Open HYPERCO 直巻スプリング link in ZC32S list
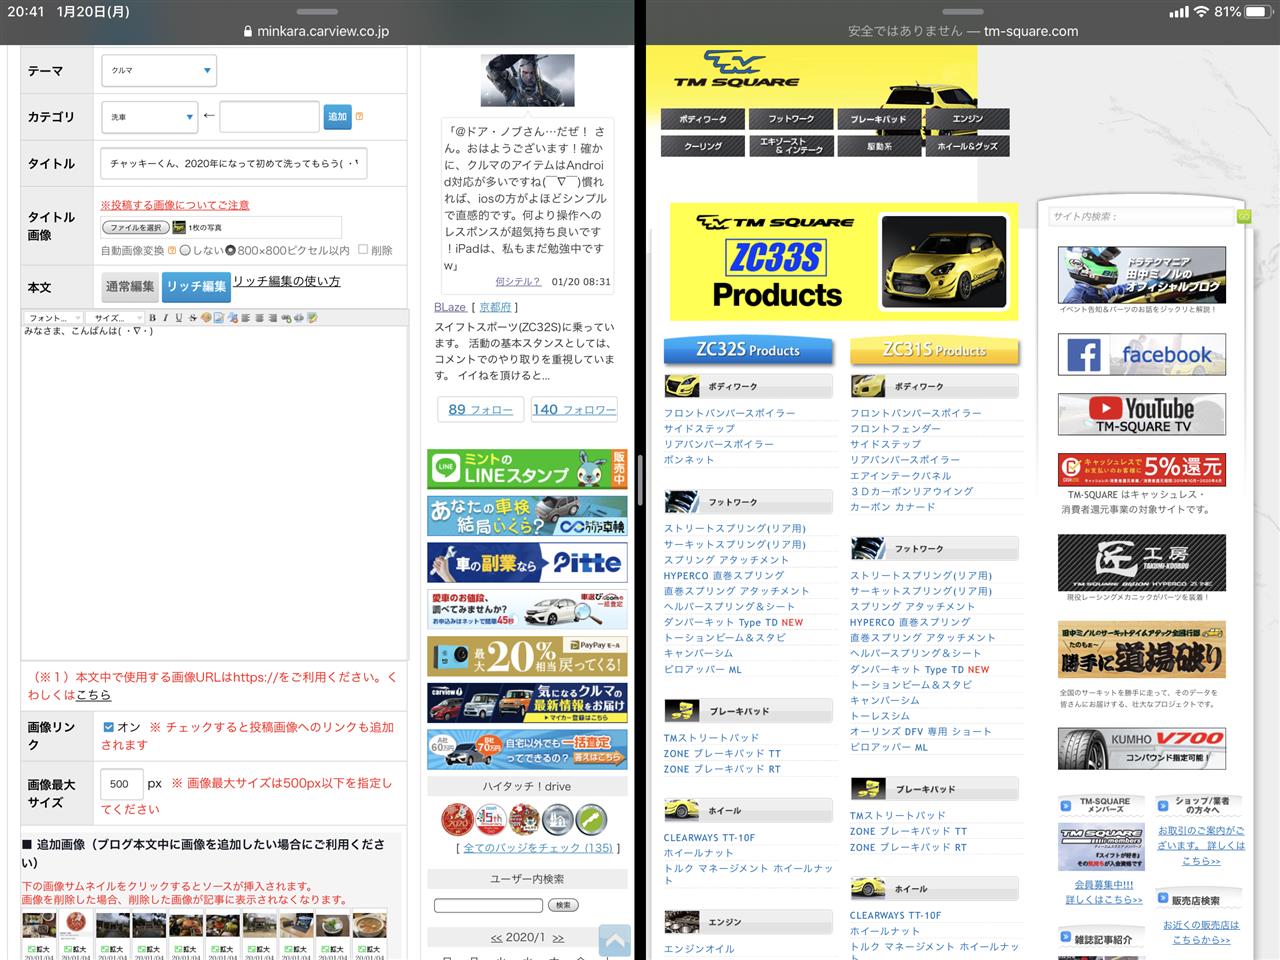Screen dimensions: 1280x960 (724, 576)
